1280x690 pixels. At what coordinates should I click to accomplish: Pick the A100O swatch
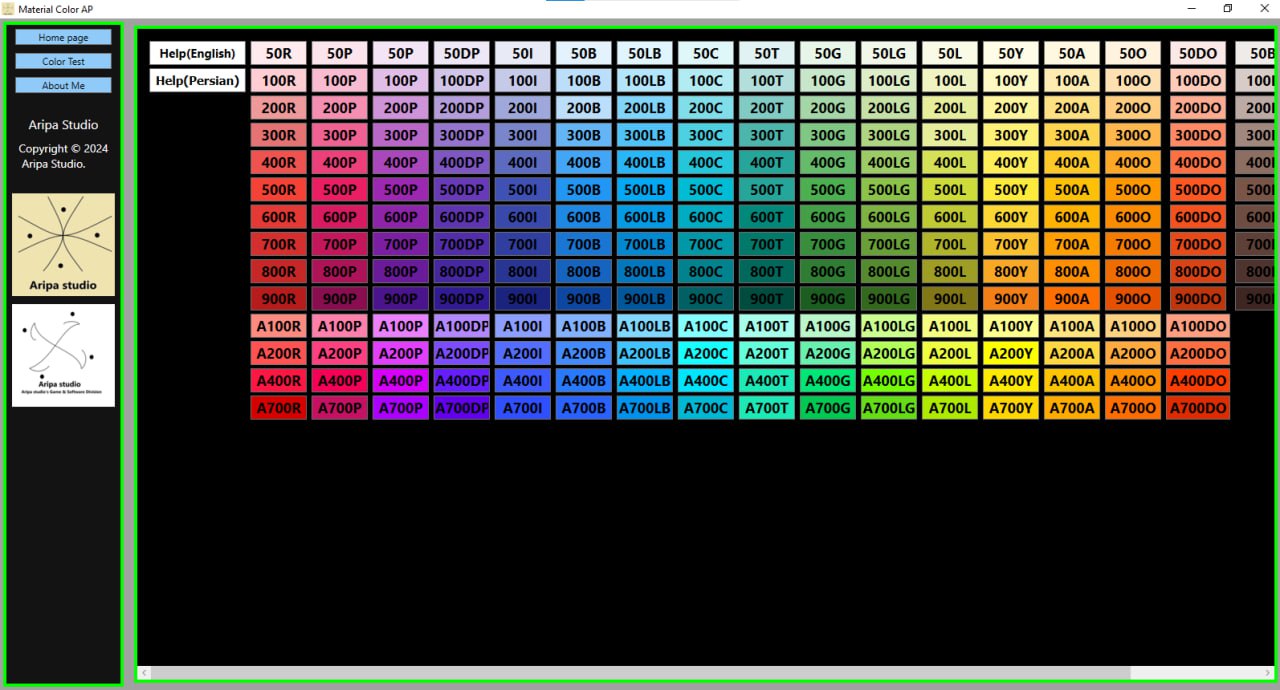1133,325
